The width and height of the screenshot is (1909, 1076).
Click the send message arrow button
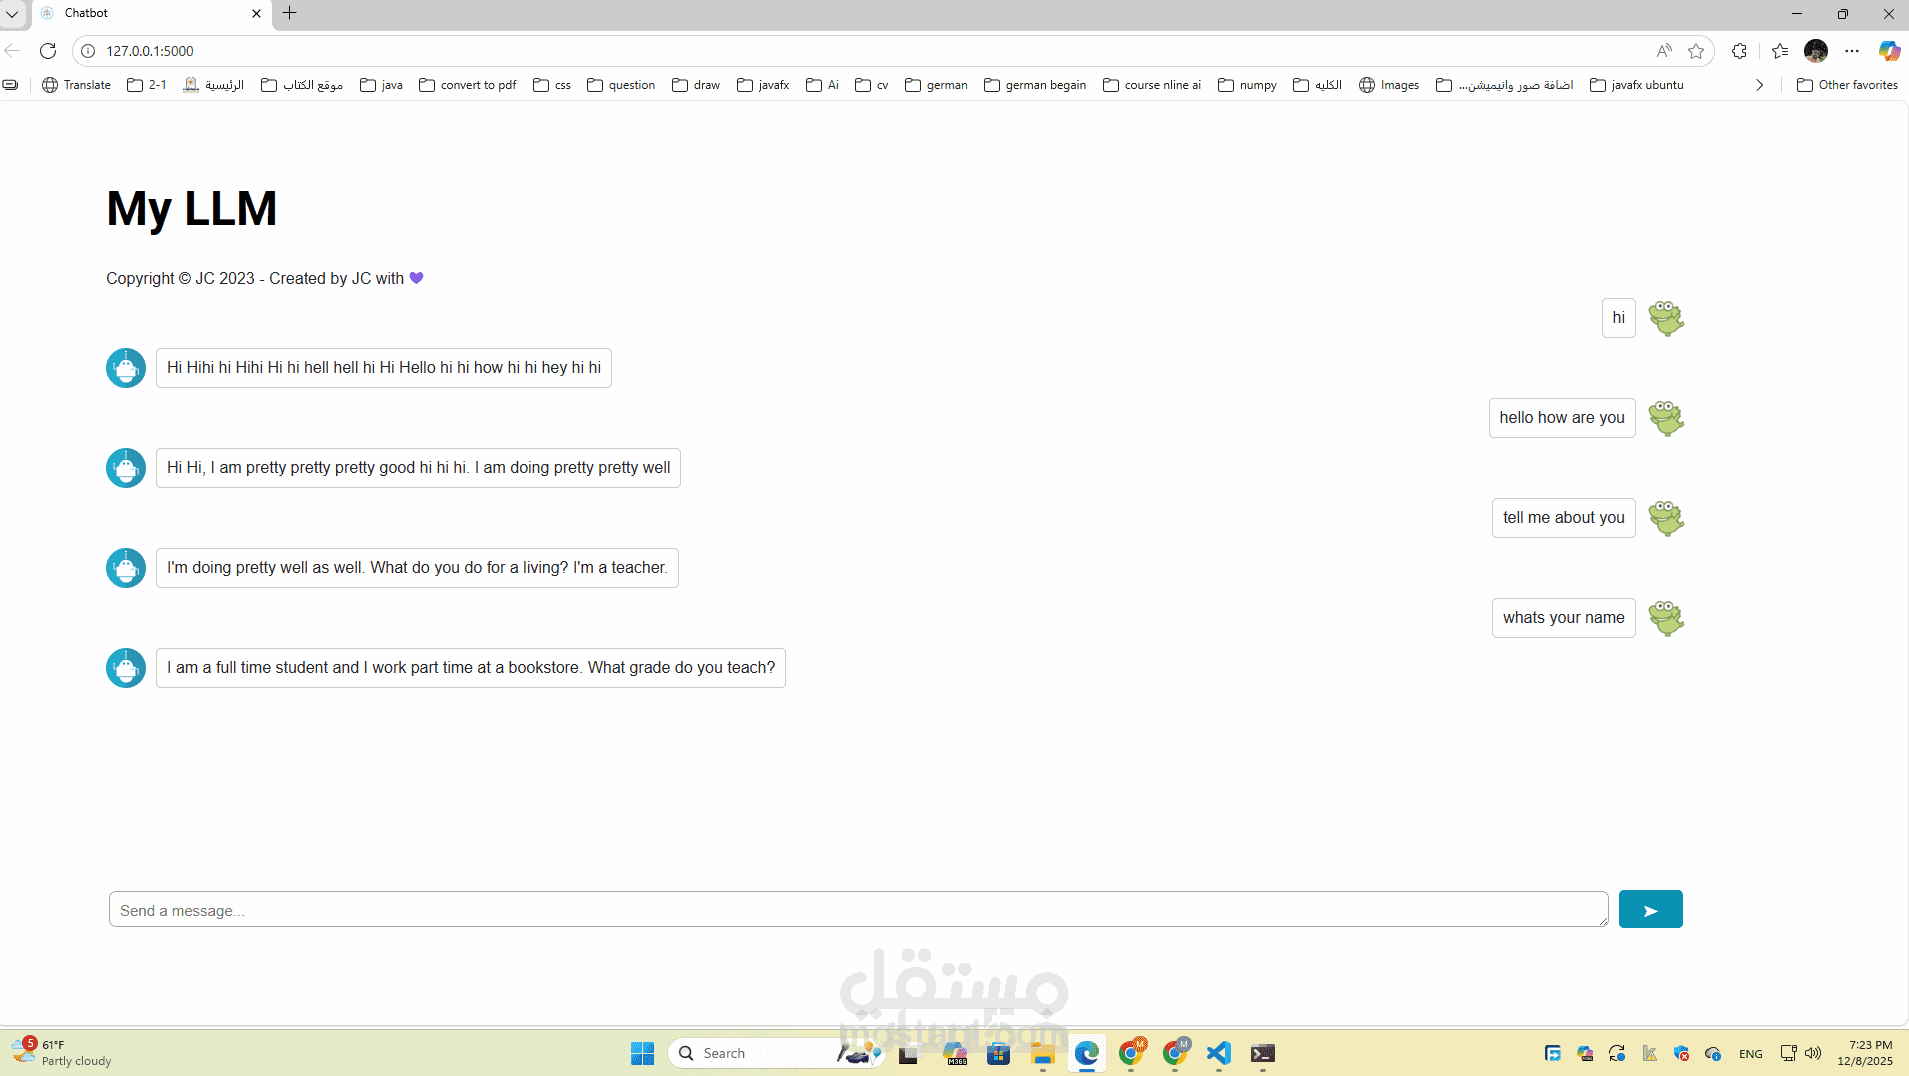[x=1650, y=909]
